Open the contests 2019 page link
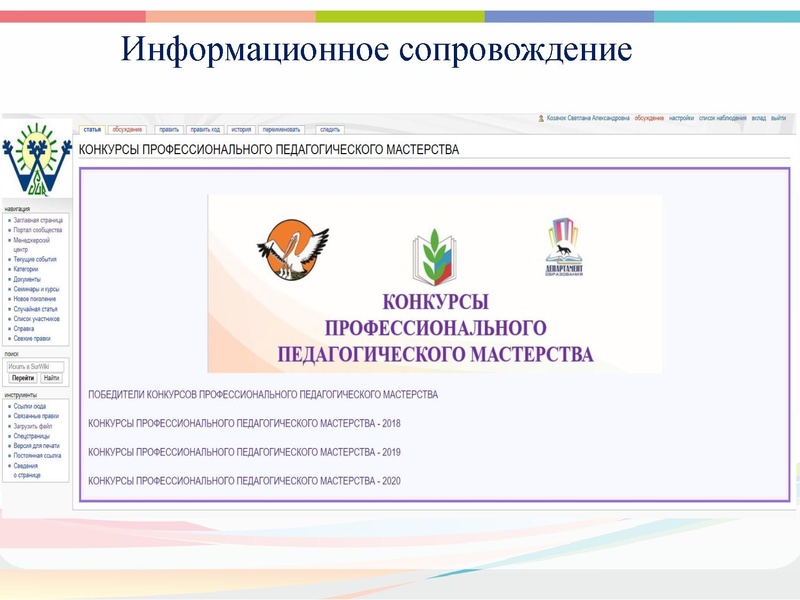Screen dimensions: 800x600 pos(244,452)
